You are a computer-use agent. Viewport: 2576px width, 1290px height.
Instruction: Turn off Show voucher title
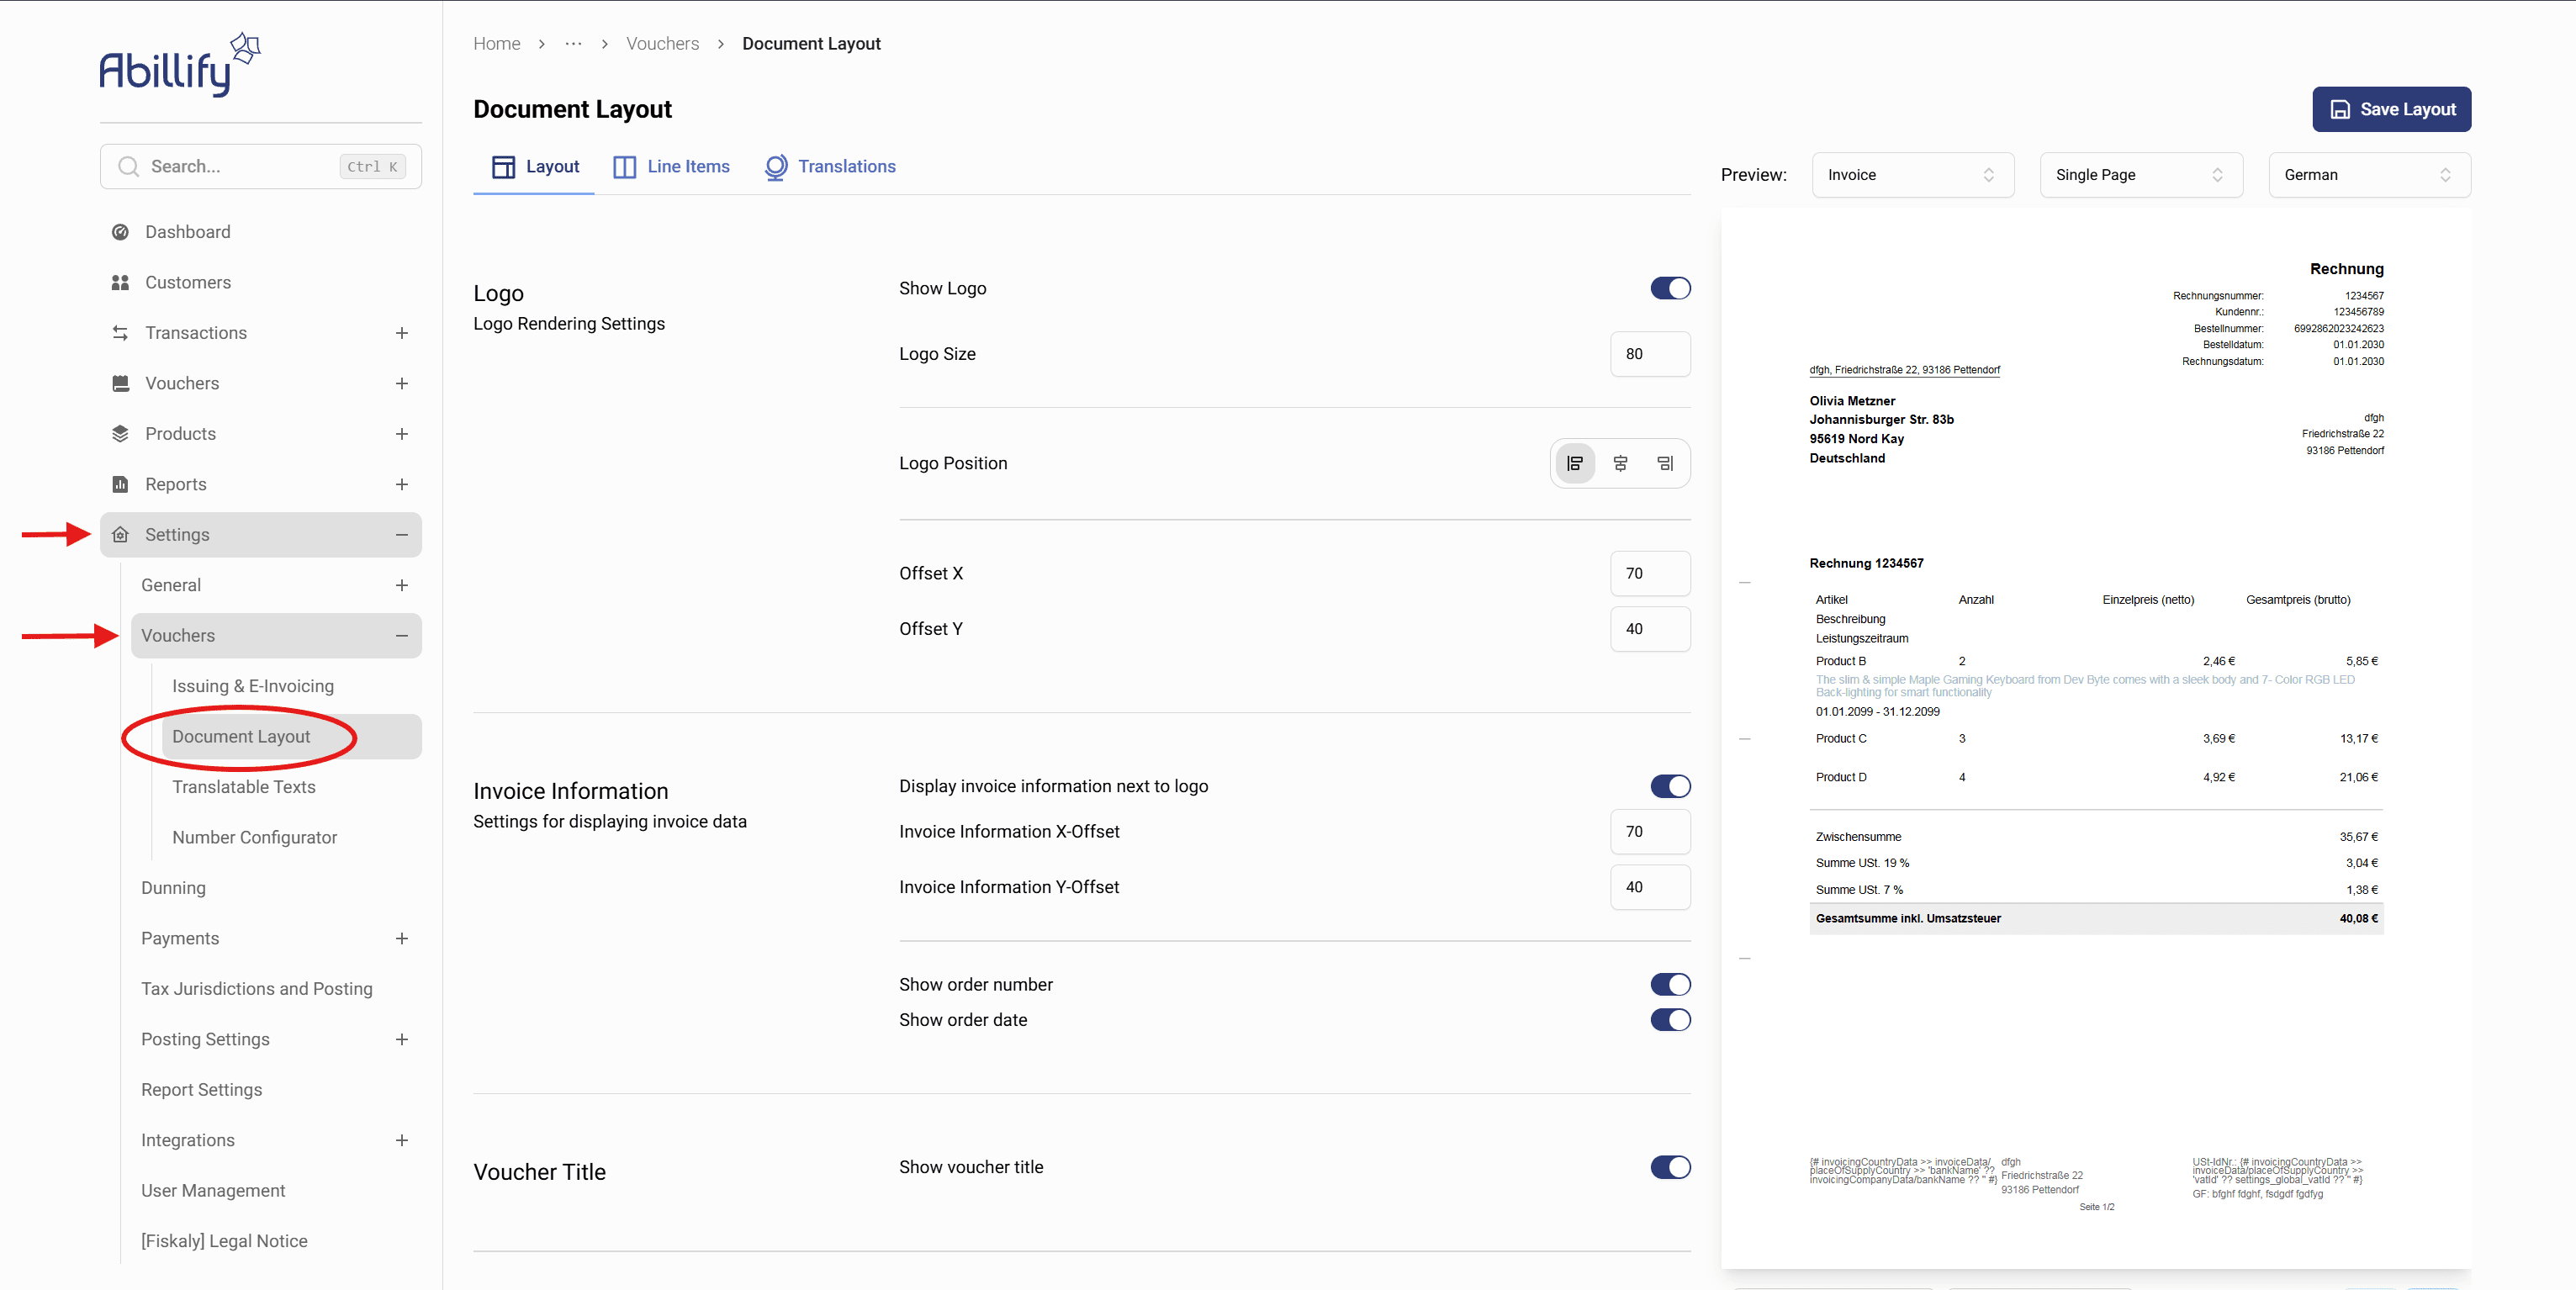coord(1670,1167)
